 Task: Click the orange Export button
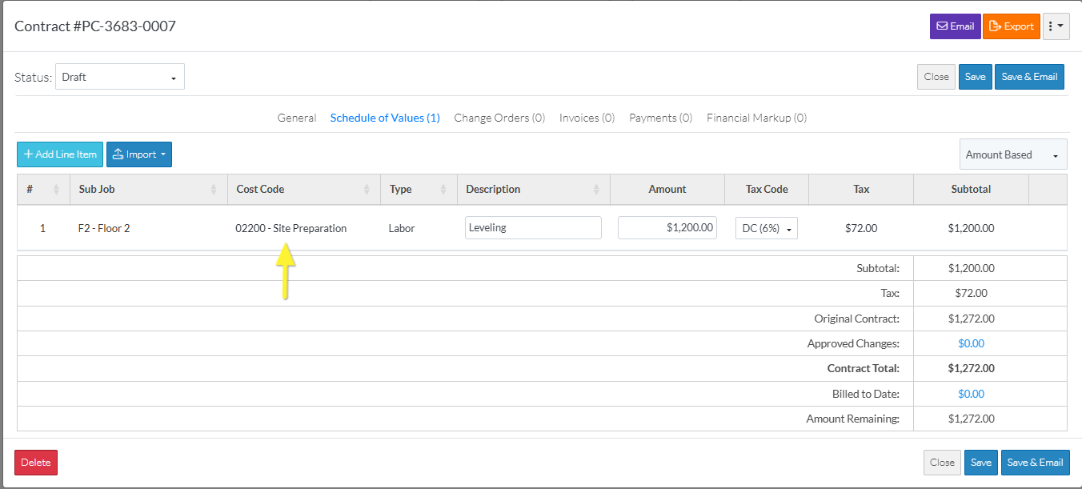1011,26
